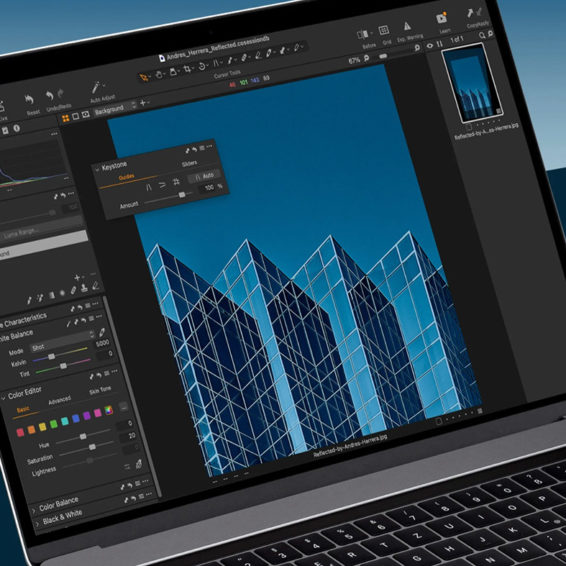The image size is (566, 566).
Task: Select the vertical keystone guide icon
Action: [x=148, y=187]
